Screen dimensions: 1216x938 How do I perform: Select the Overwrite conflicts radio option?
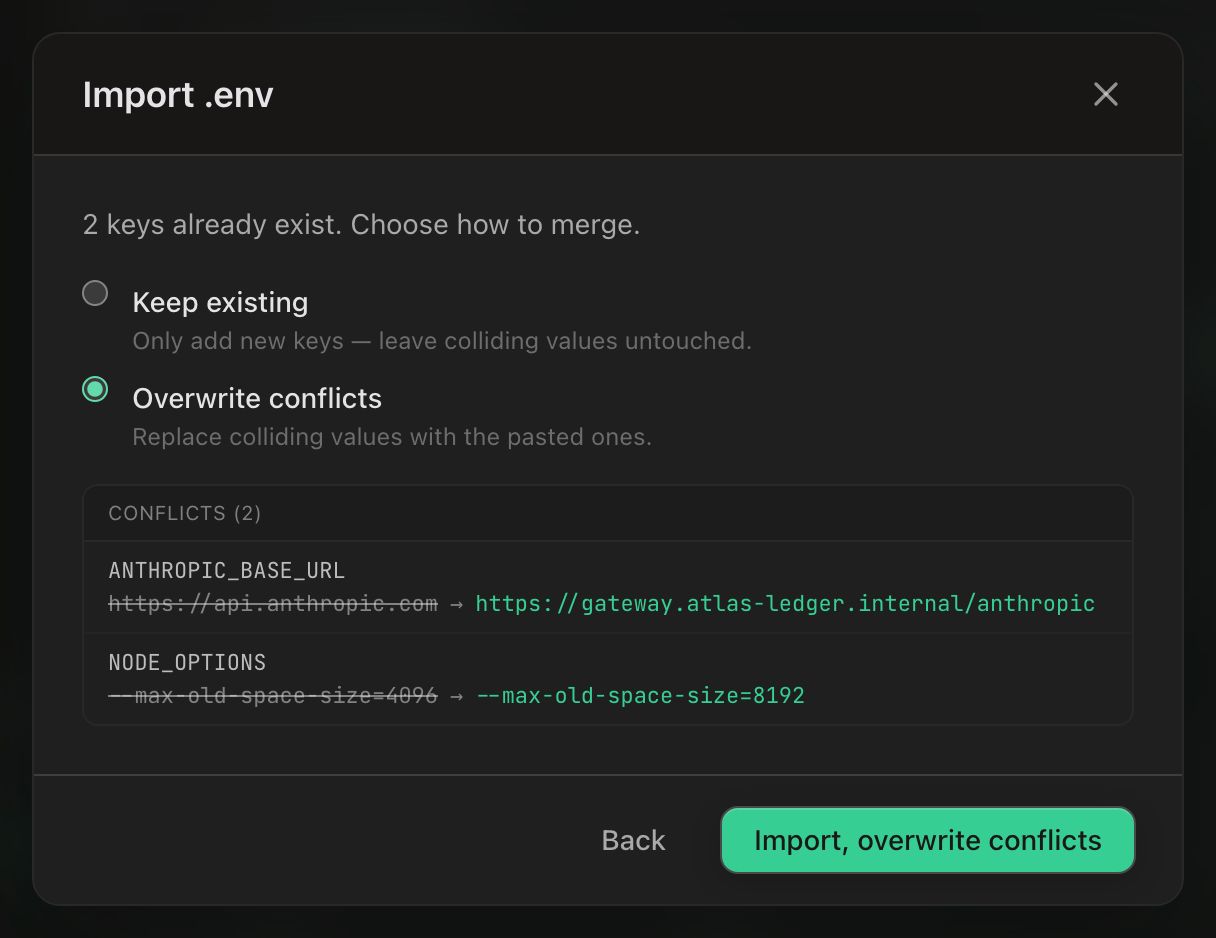pos(95,389)
